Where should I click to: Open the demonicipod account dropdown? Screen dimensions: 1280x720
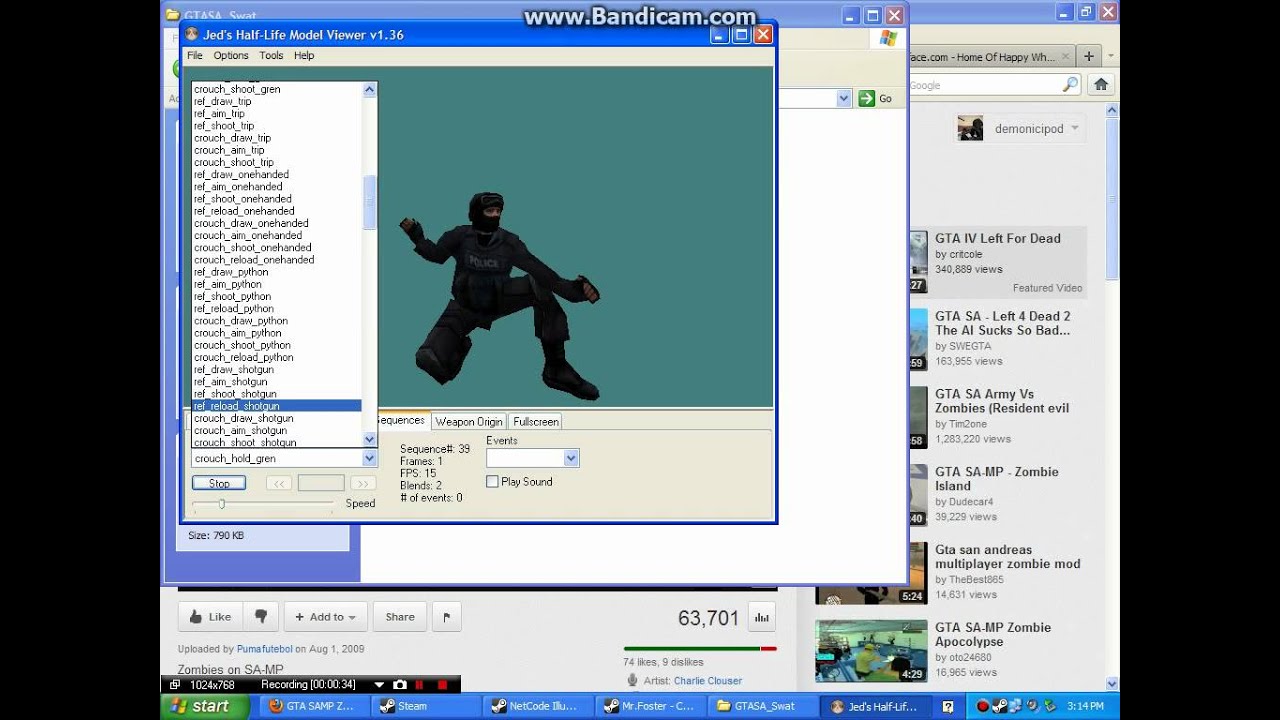pyautogui.click(x=1075, y=128)
